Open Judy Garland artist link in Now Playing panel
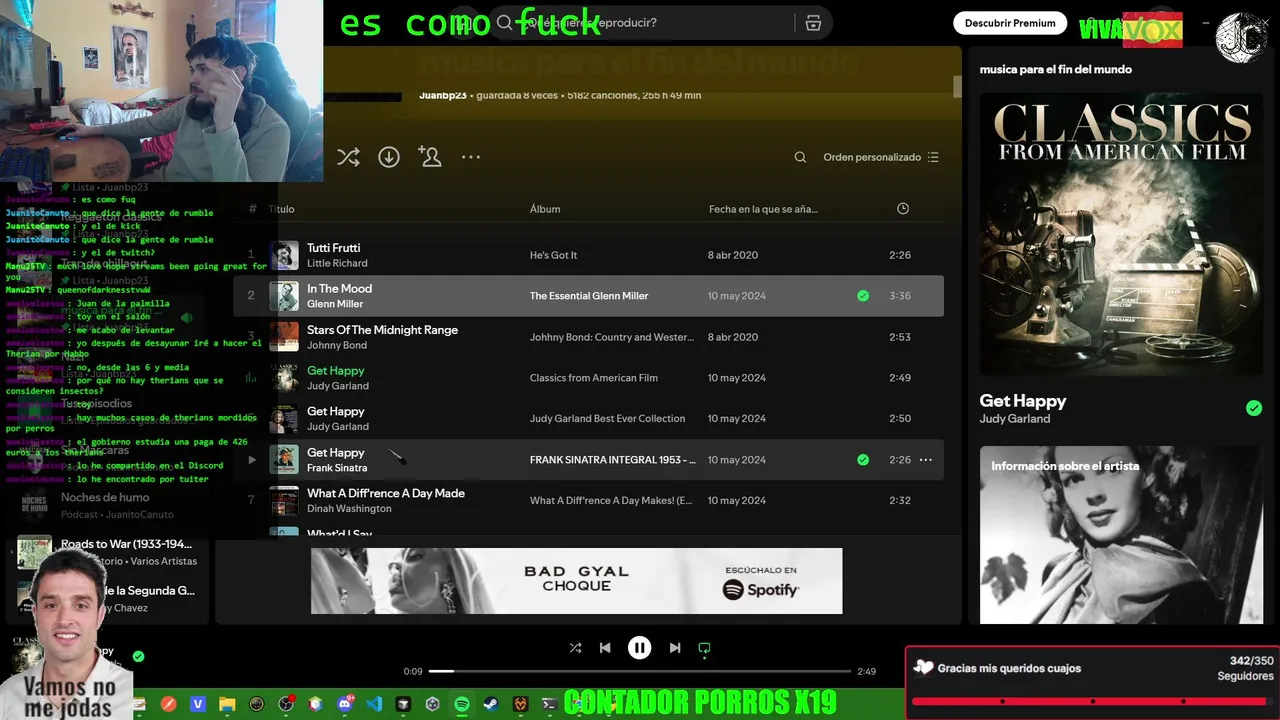 click(x=1014, y=419)
